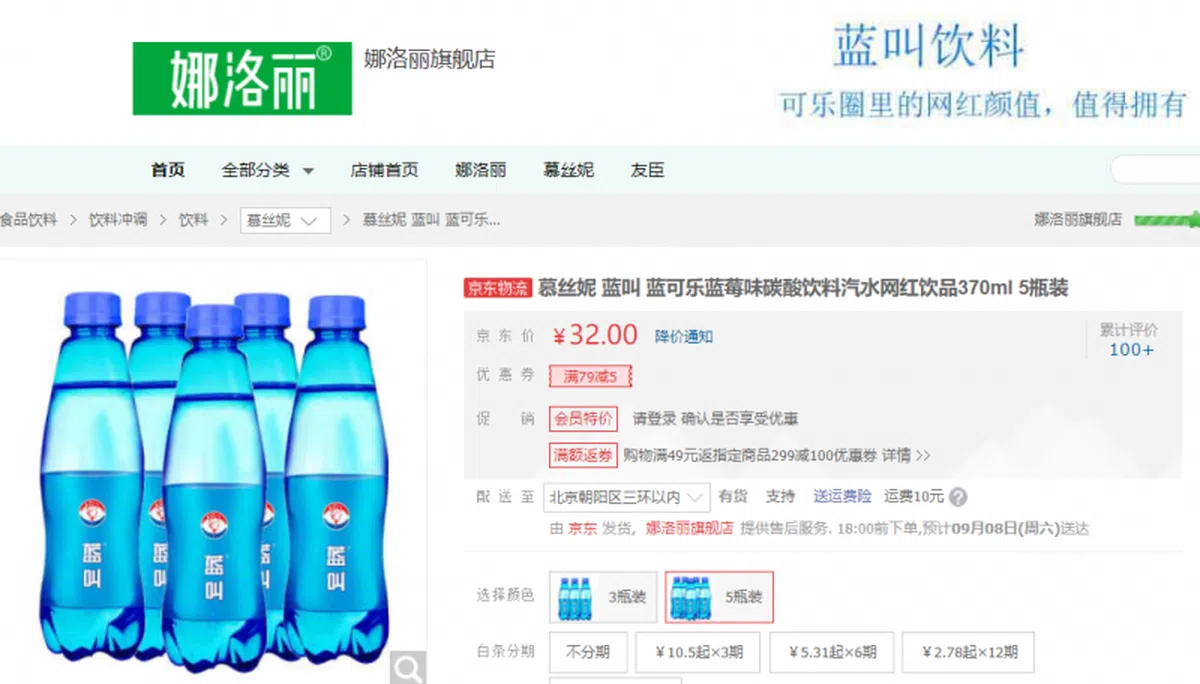Select ¥2.78起×12期 installment plan
1200x684 pixels.
(968, 652)
